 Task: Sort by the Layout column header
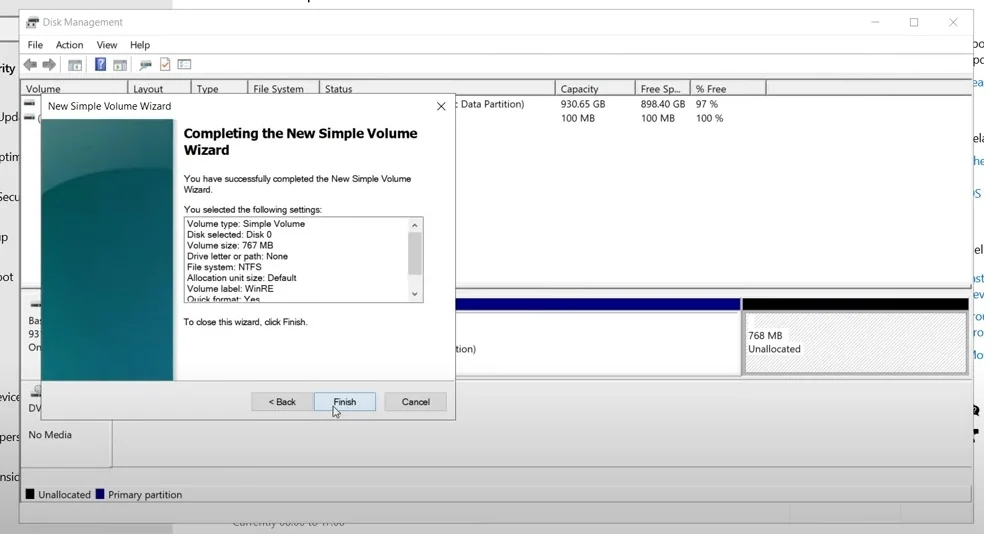point(159,89)
